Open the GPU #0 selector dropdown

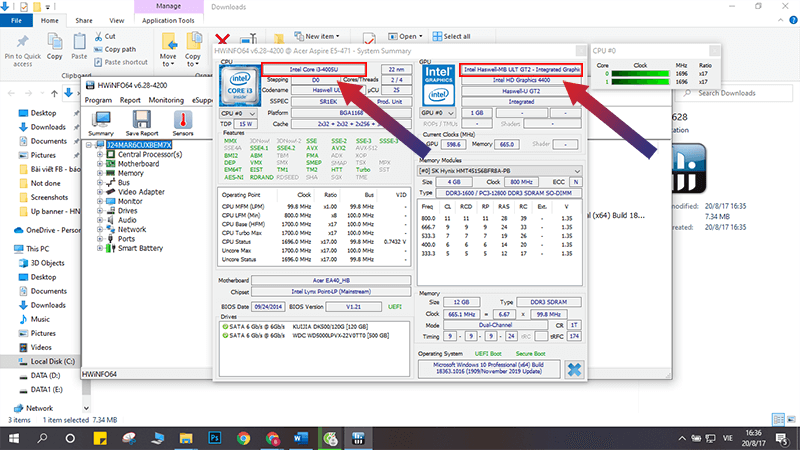pos(437,113)
